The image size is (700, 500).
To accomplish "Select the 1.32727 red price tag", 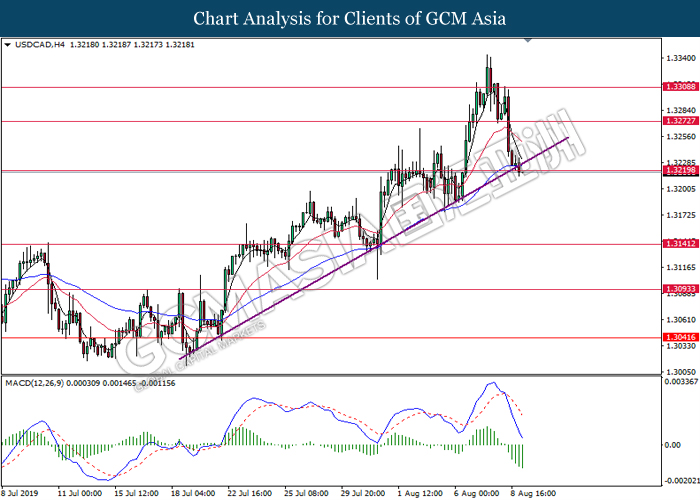I will 680,121.
